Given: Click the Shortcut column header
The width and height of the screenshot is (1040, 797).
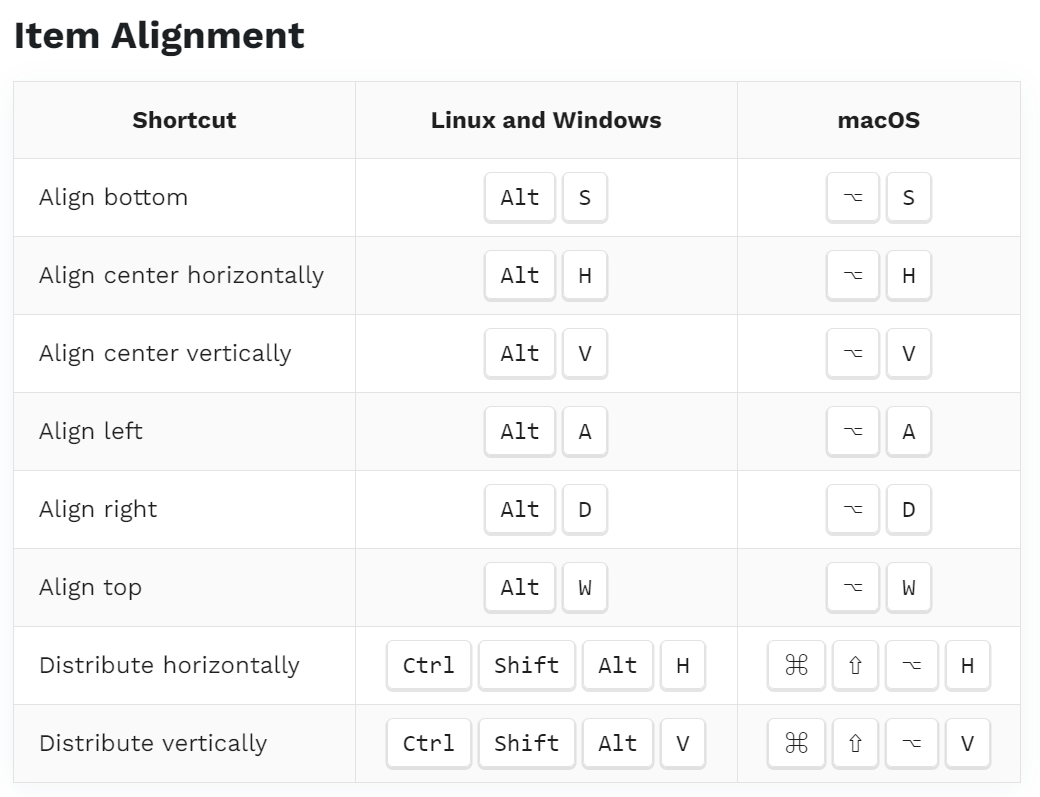Looking at the screenshot, I should (184, 120).
